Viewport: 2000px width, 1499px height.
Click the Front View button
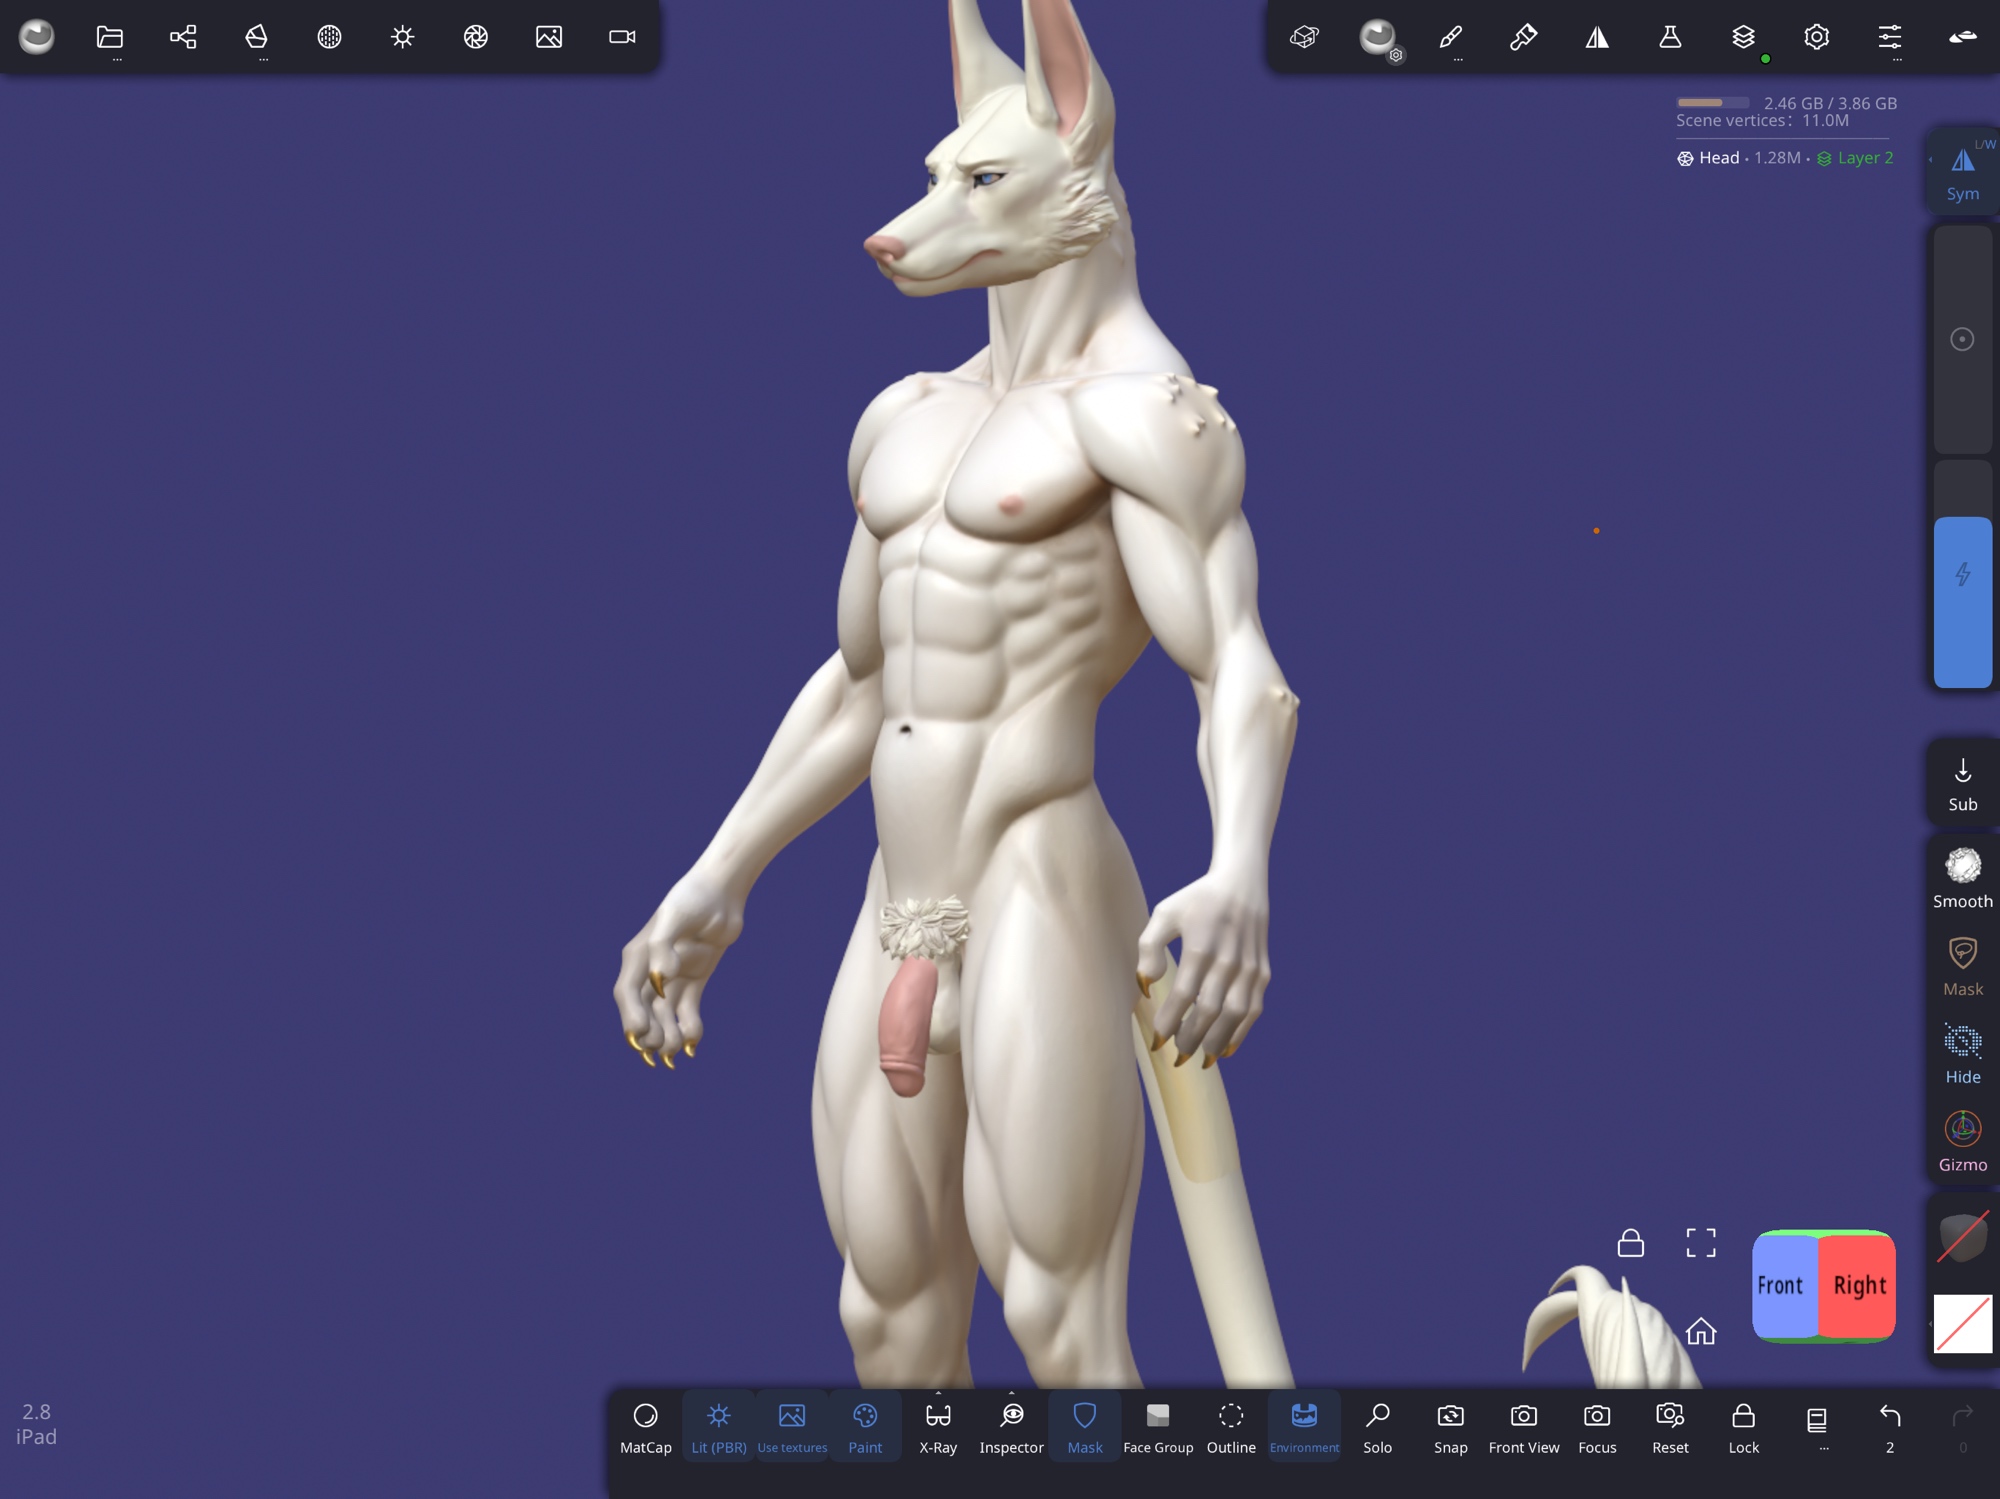click(x=1523, y=1426)
